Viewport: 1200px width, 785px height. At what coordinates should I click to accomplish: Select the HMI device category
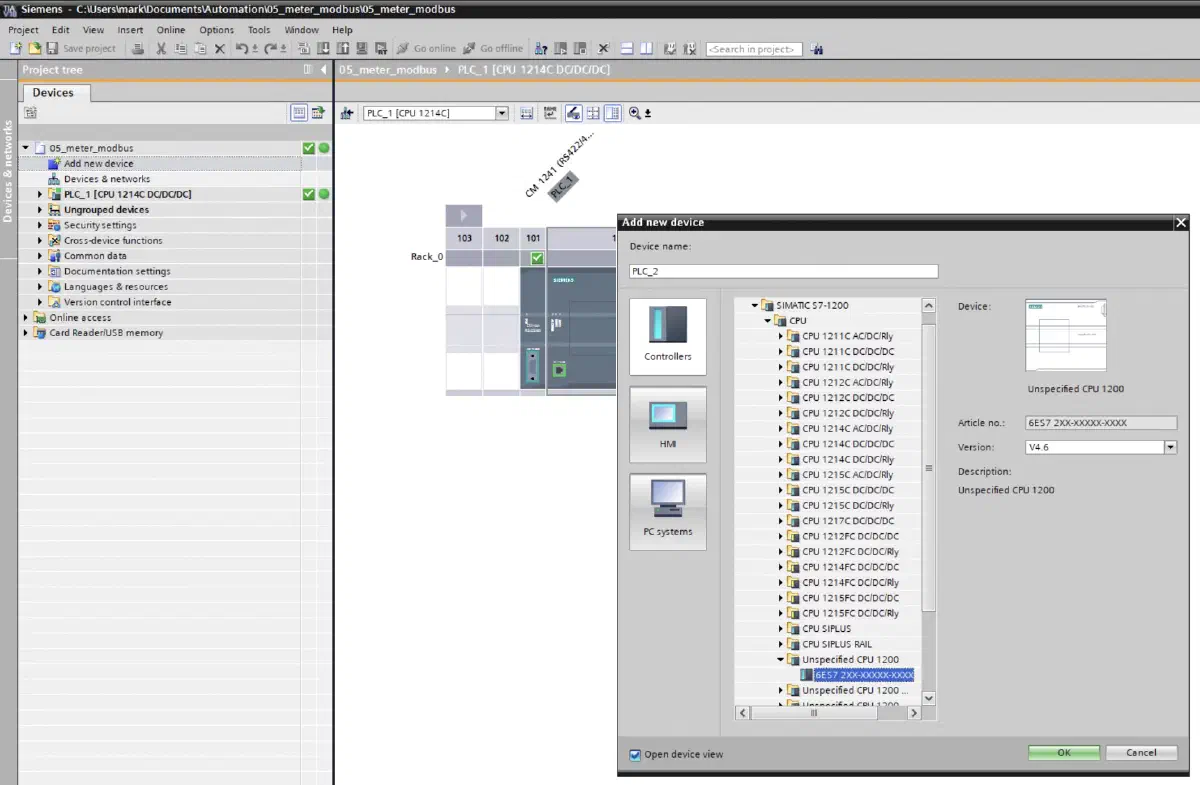668,424
